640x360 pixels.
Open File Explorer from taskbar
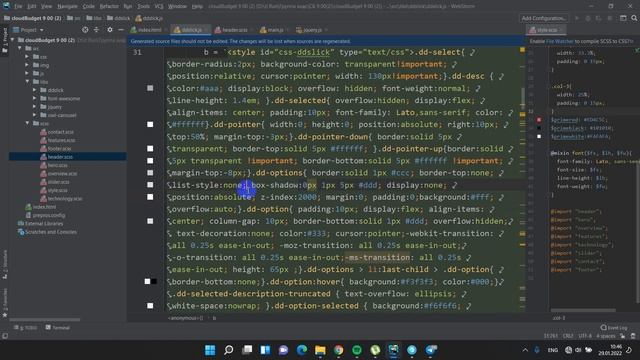(x=320, y=350)
